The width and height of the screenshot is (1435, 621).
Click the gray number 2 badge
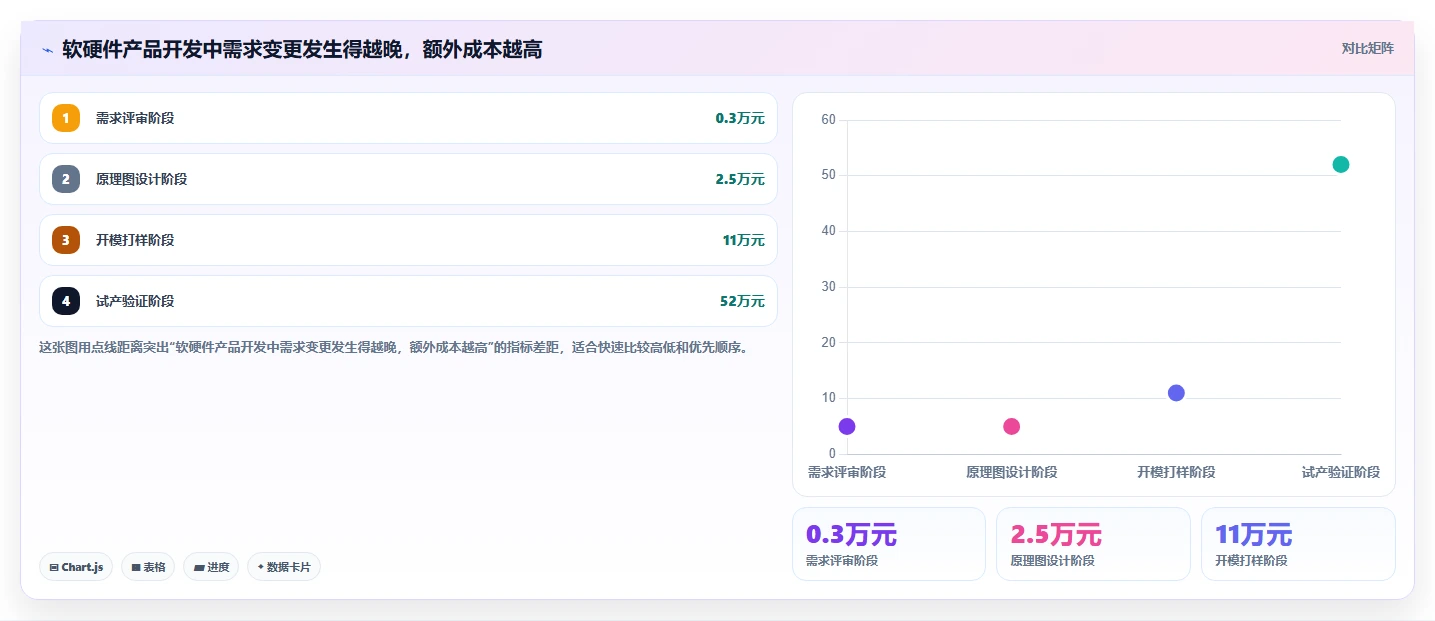pos(66,179)
